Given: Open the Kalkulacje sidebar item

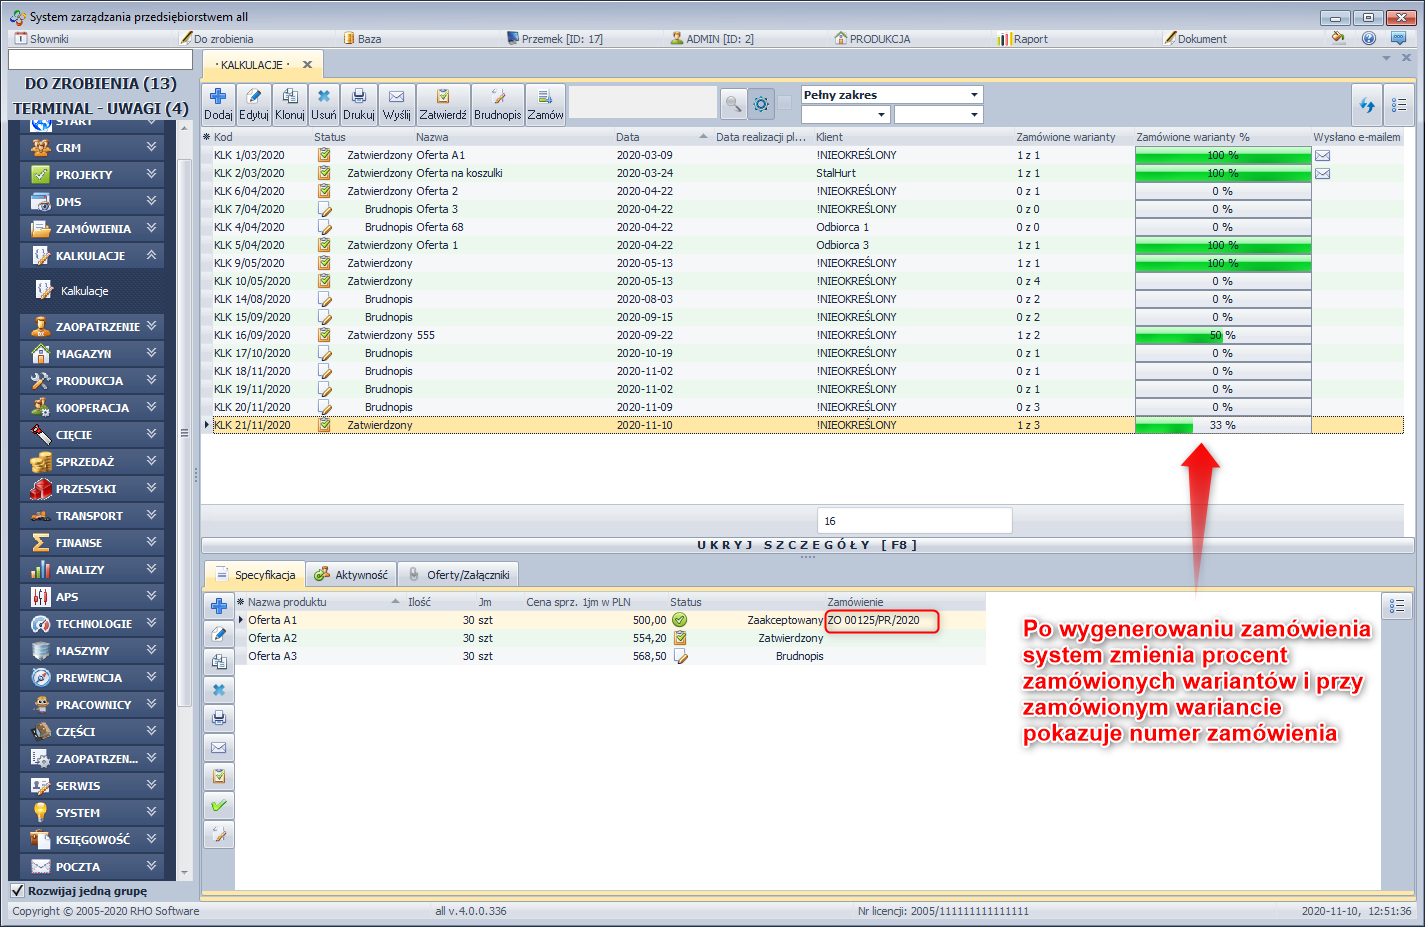Looking at the screenshot, I should pos(84,291).
